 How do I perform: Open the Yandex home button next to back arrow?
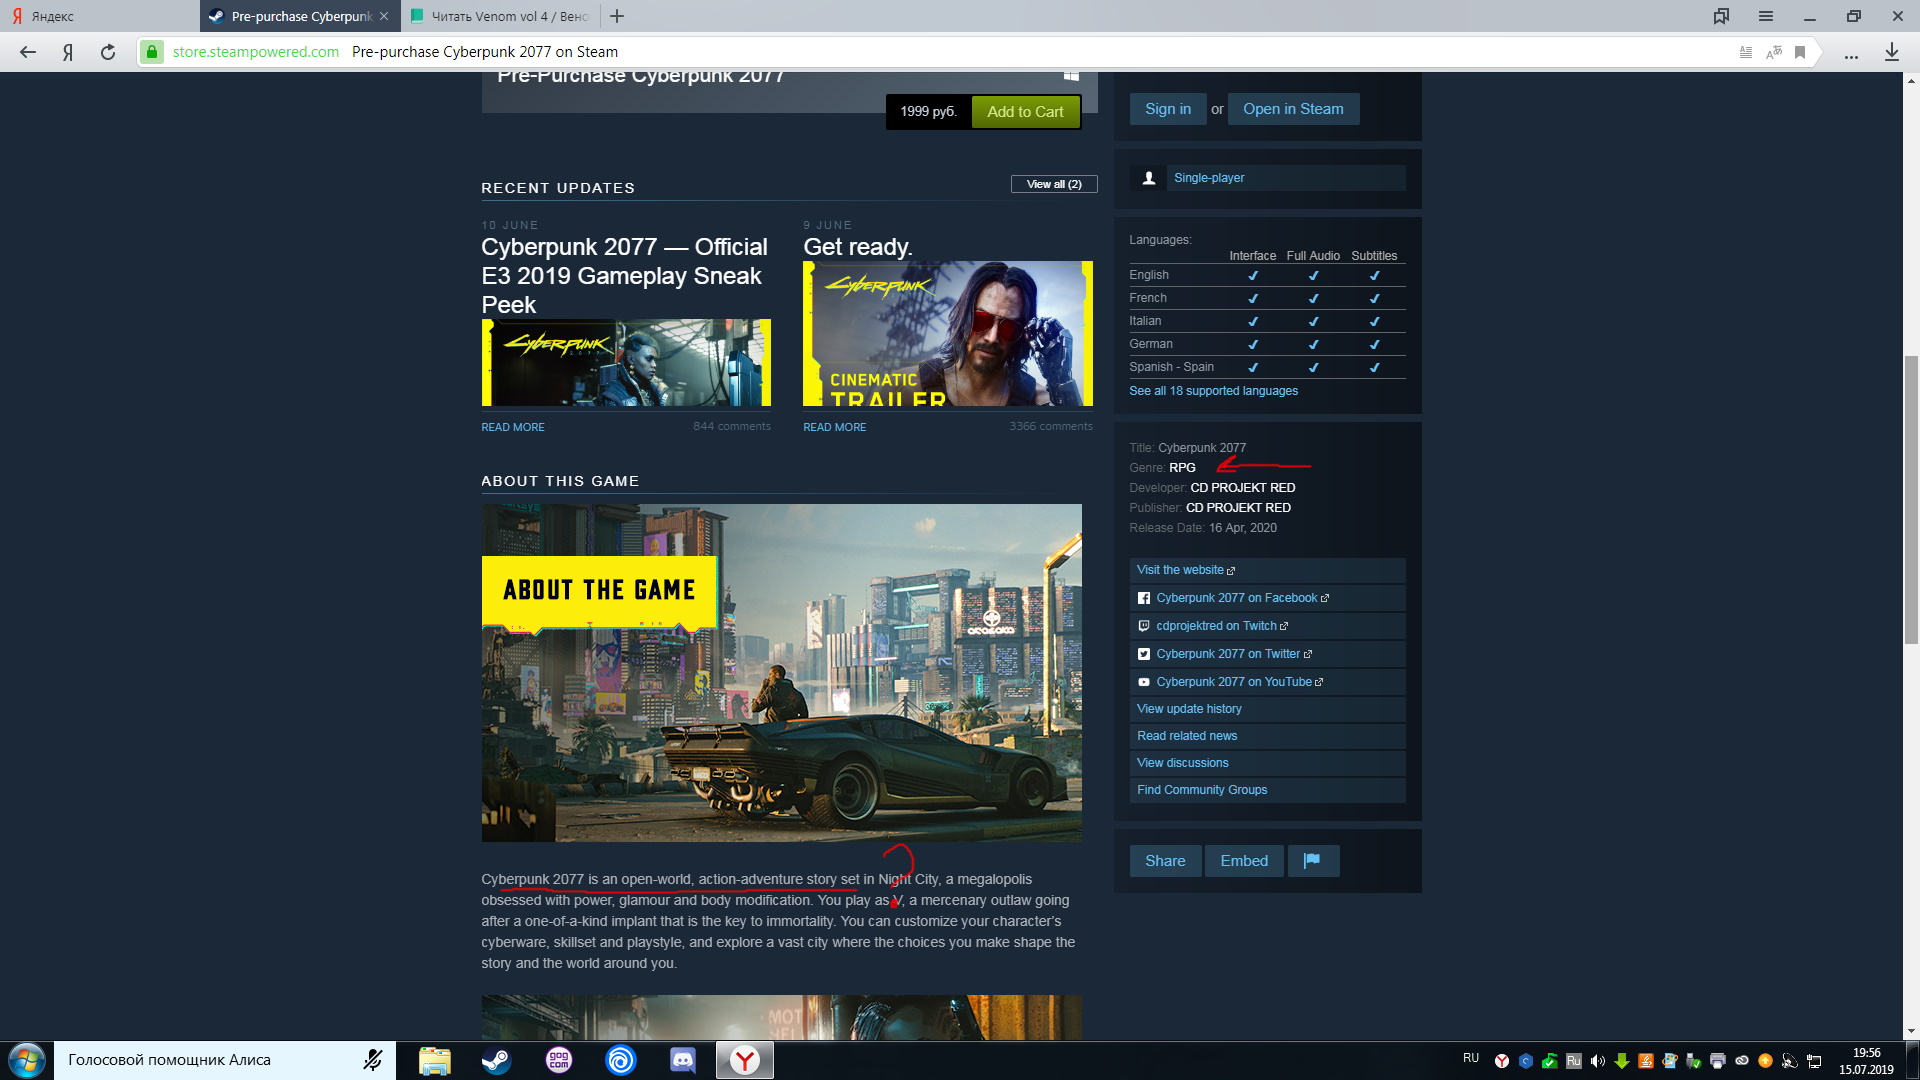[x=68, y=52]
